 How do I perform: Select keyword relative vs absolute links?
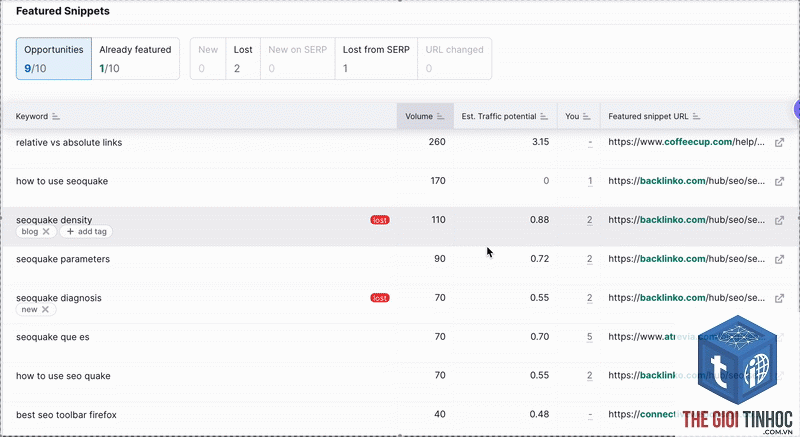[x=69, y=143]
